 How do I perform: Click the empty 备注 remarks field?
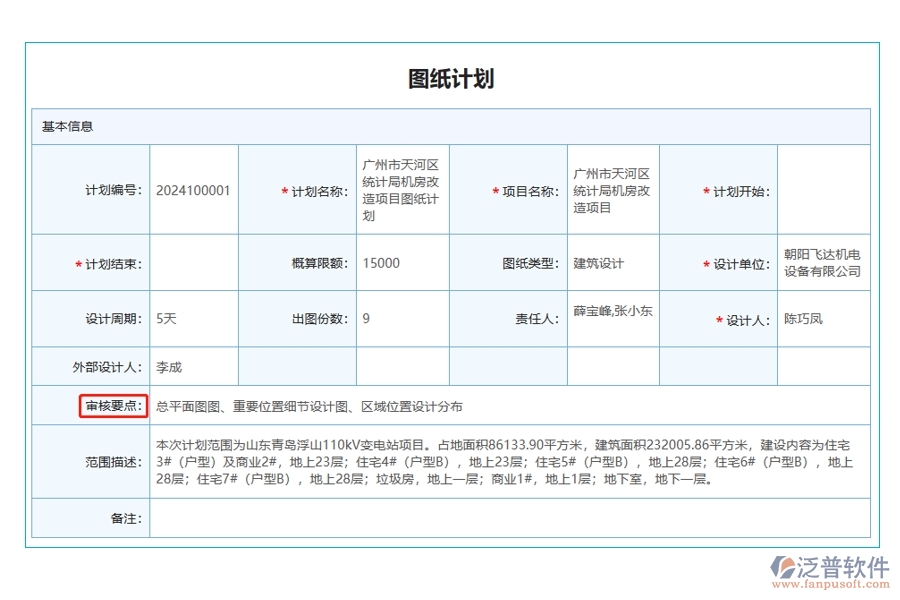(x=500, y=519)
